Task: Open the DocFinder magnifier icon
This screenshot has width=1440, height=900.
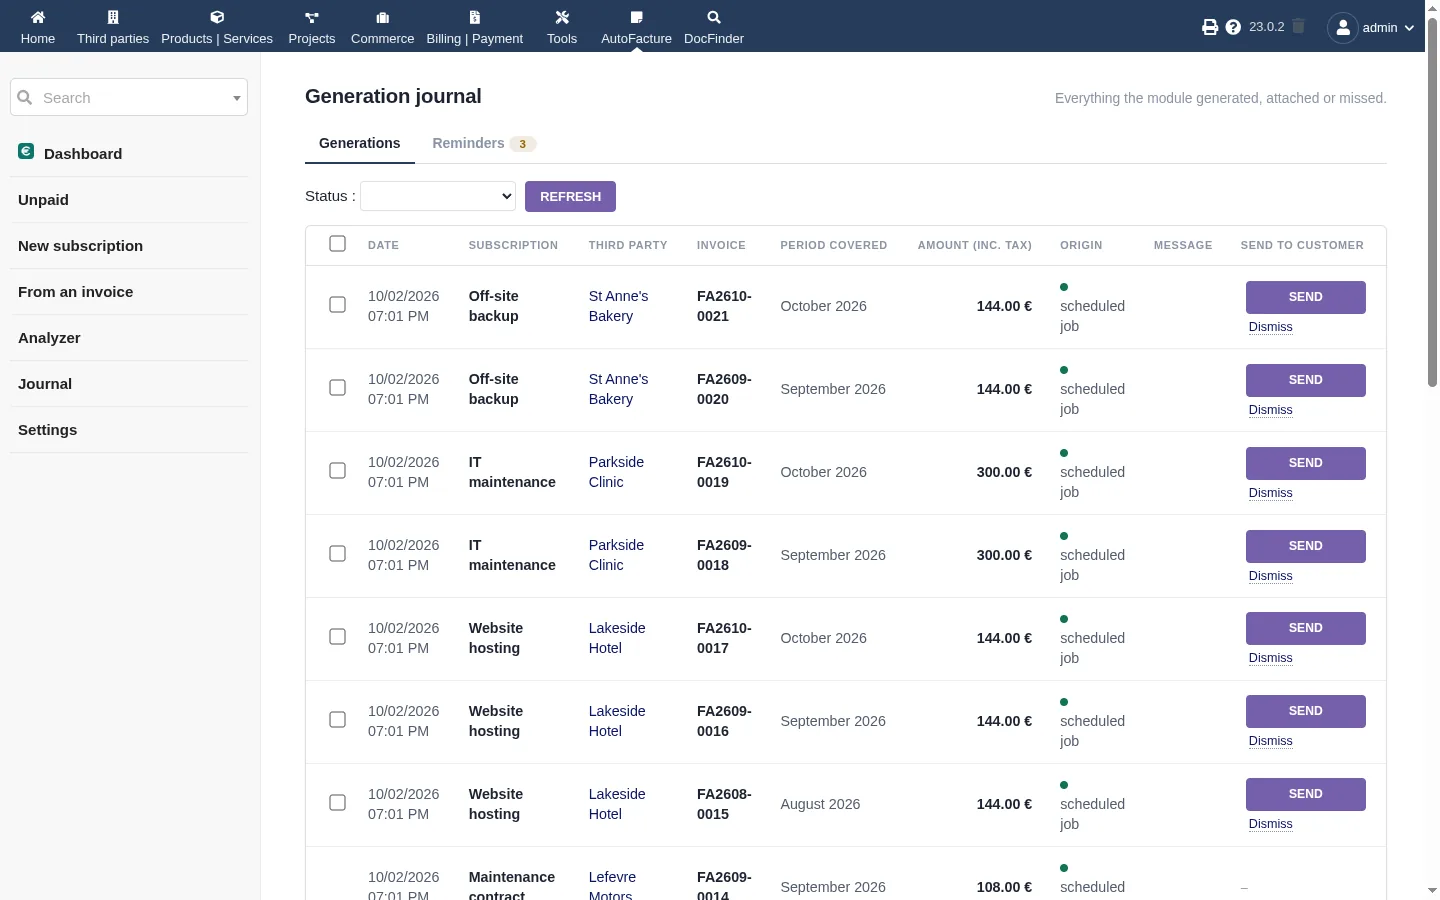Action: pyautogui.click(x=714, y=17)
